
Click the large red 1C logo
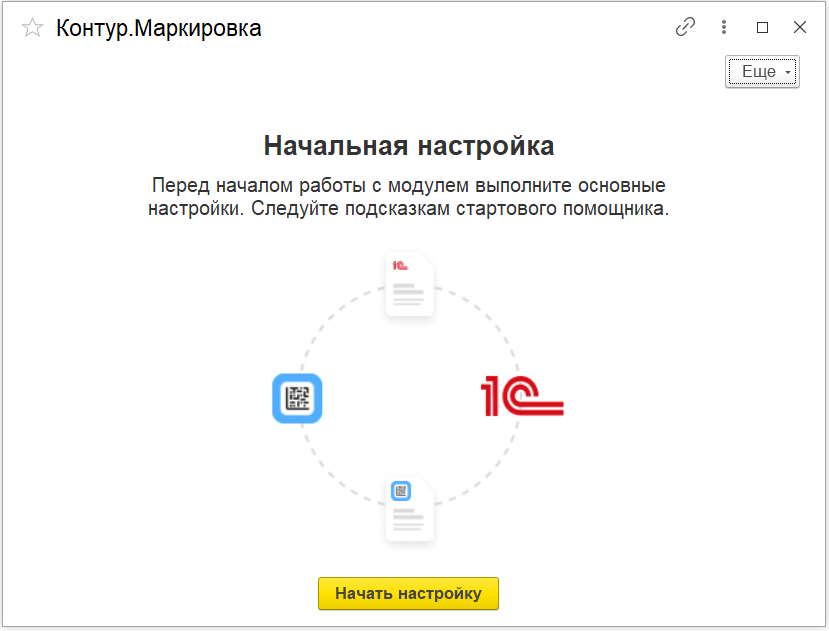click(x=522, y=397)
